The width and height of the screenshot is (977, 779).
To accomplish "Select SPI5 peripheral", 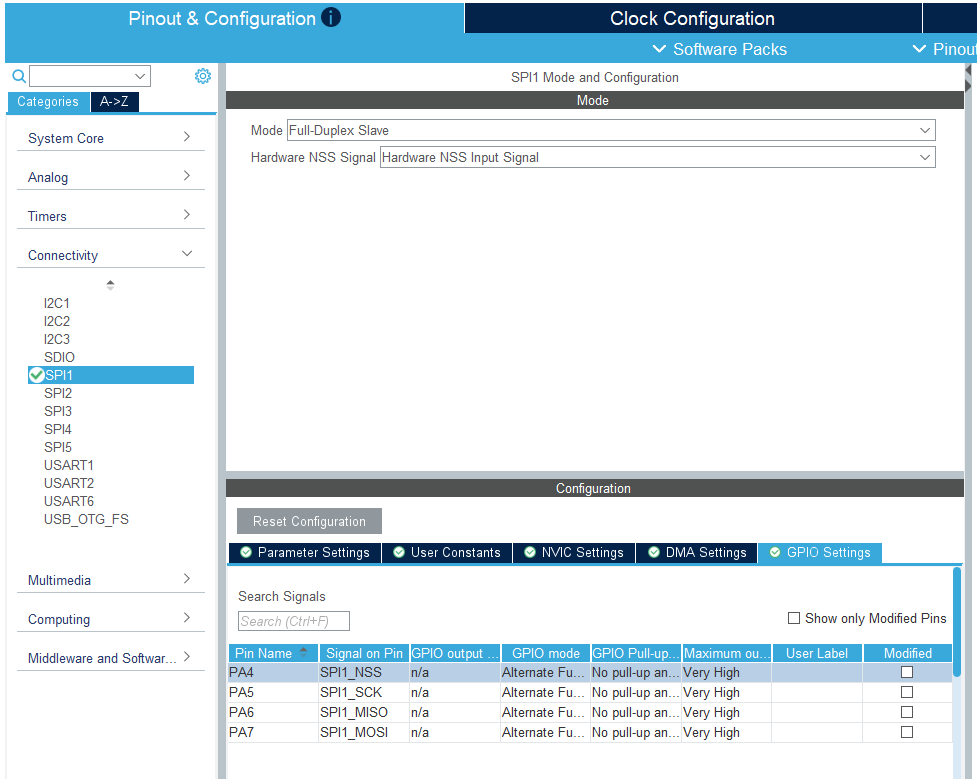I will point(58,447).
